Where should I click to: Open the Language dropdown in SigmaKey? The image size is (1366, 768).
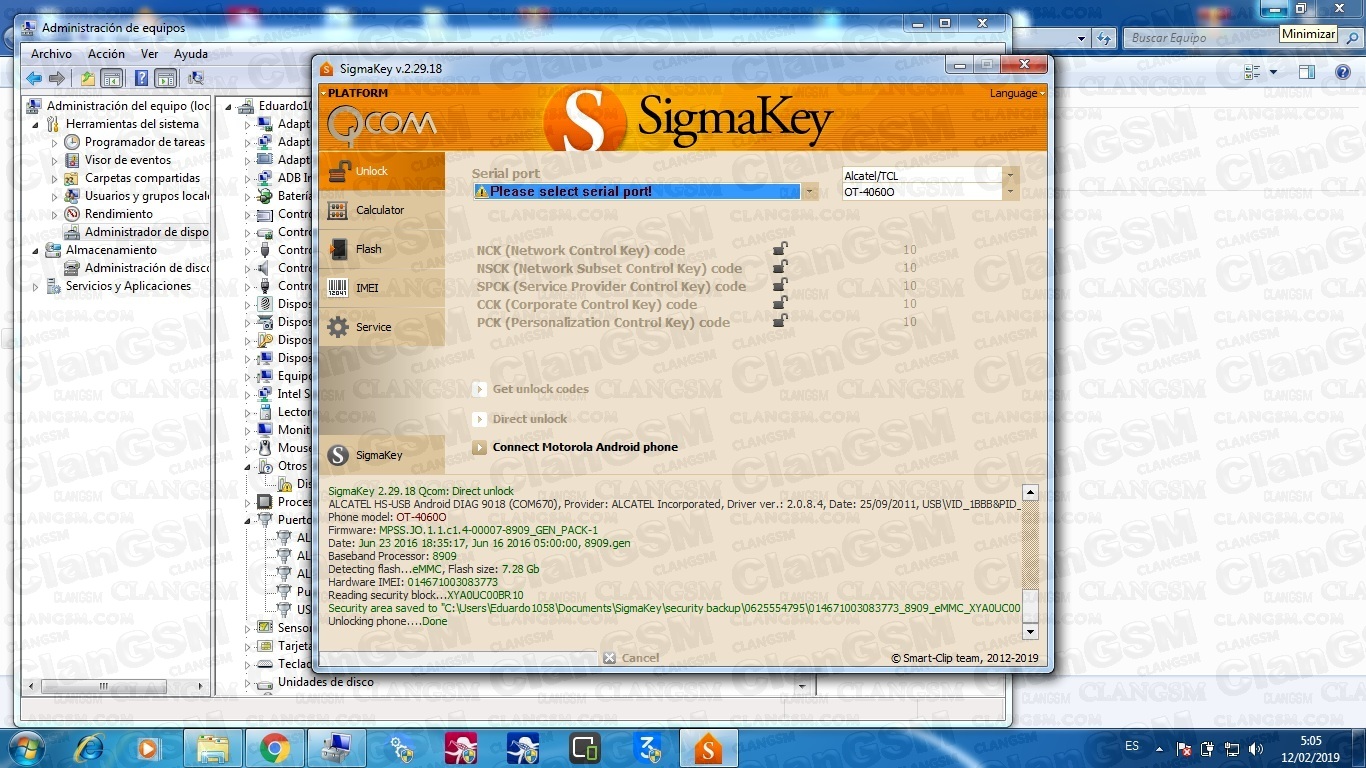coord(1017,93)
